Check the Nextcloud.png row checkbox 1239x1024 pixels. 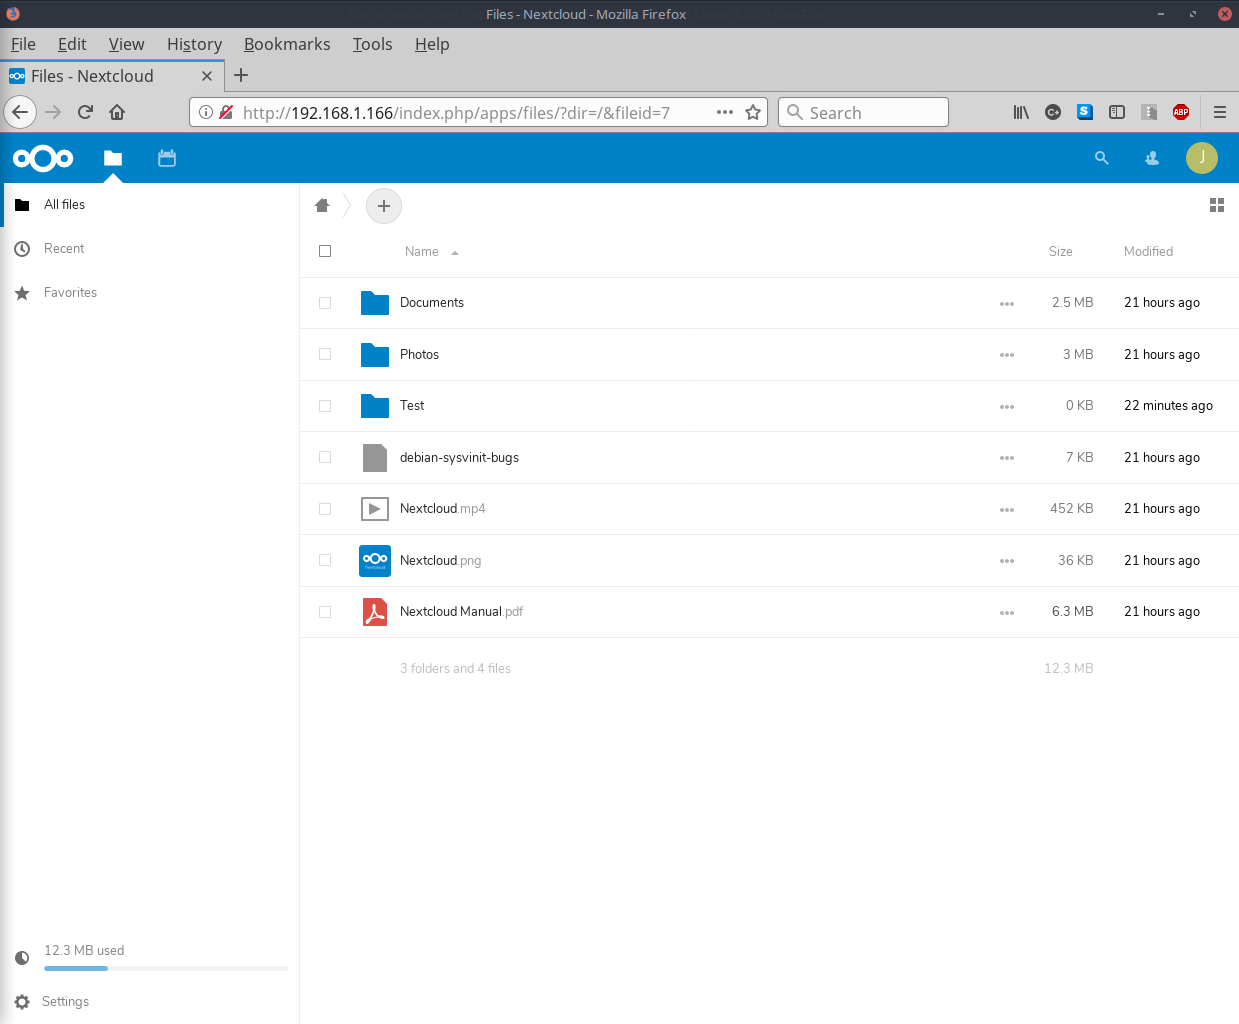click(325, 560)
